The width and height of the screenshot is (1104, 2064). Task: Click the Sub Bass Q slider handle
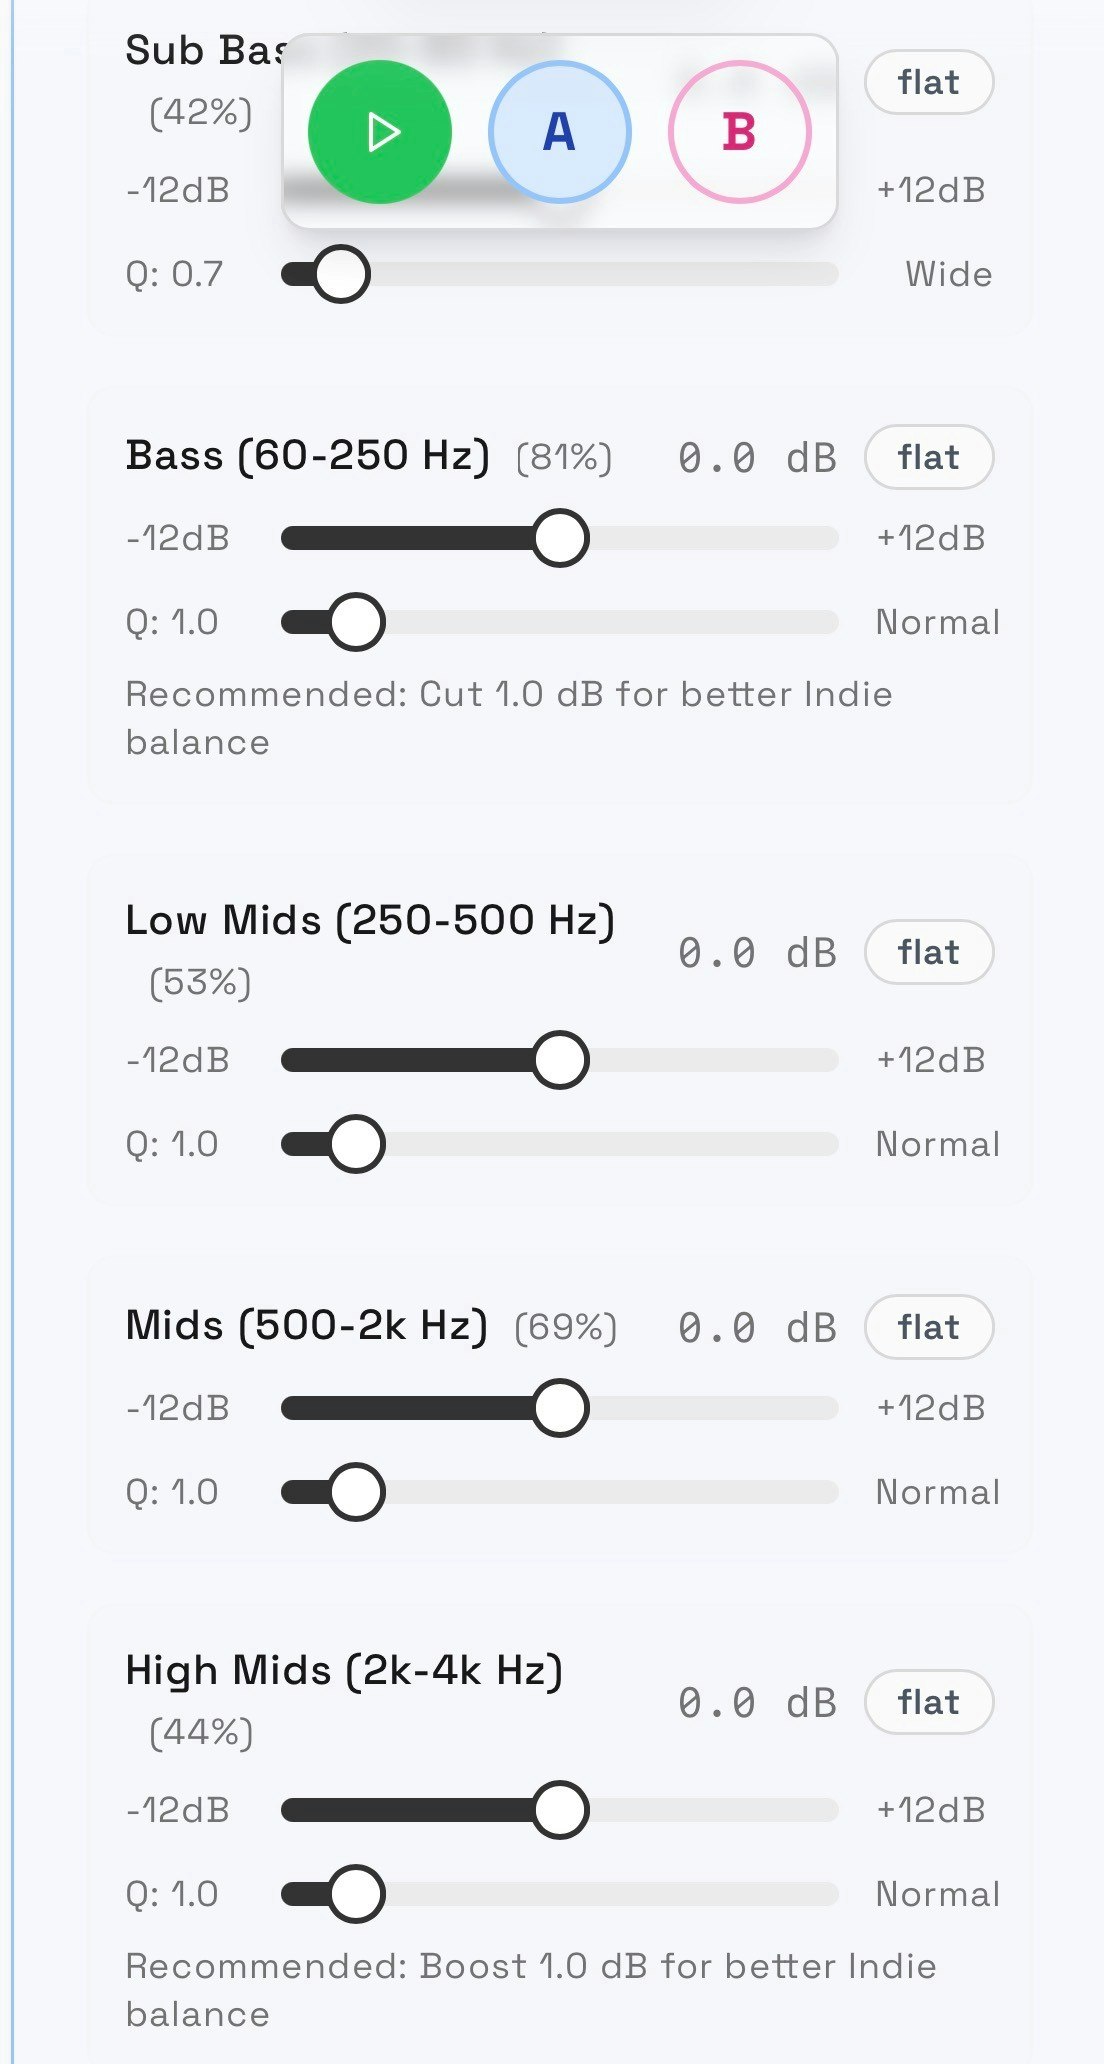341,274
